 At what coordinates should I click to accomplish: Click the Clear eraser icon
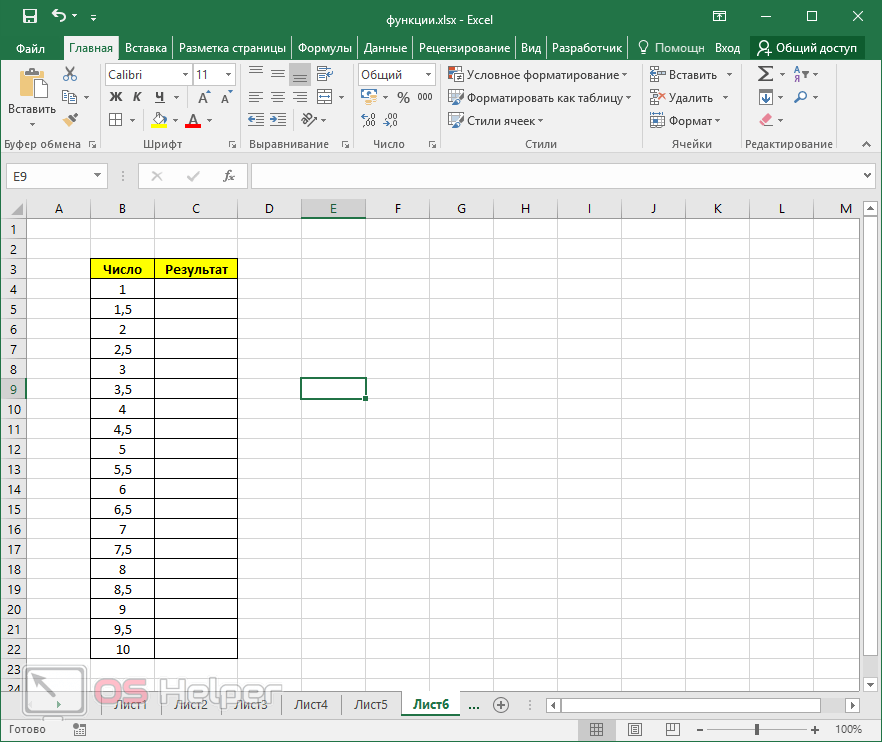coord(766,119)
